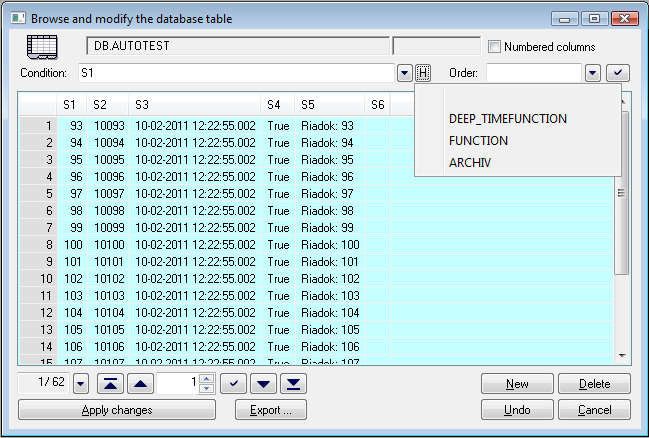Confirm the Order with the checkmark button

[x=619, y=73]
